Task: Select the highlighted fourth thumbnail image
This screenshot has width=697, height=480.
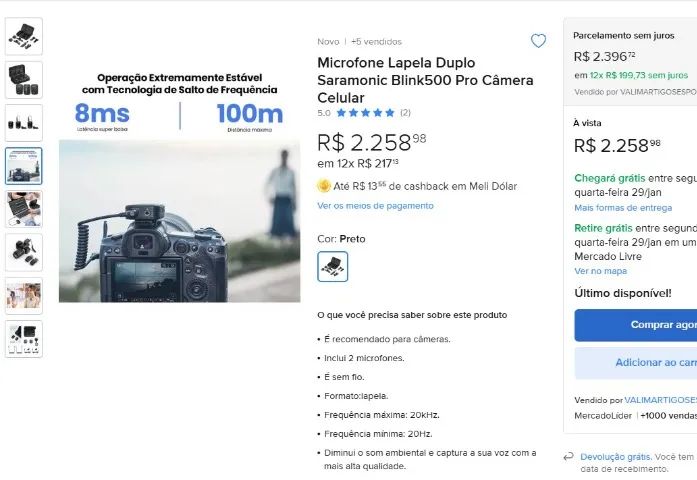Action: click(24, 166)
